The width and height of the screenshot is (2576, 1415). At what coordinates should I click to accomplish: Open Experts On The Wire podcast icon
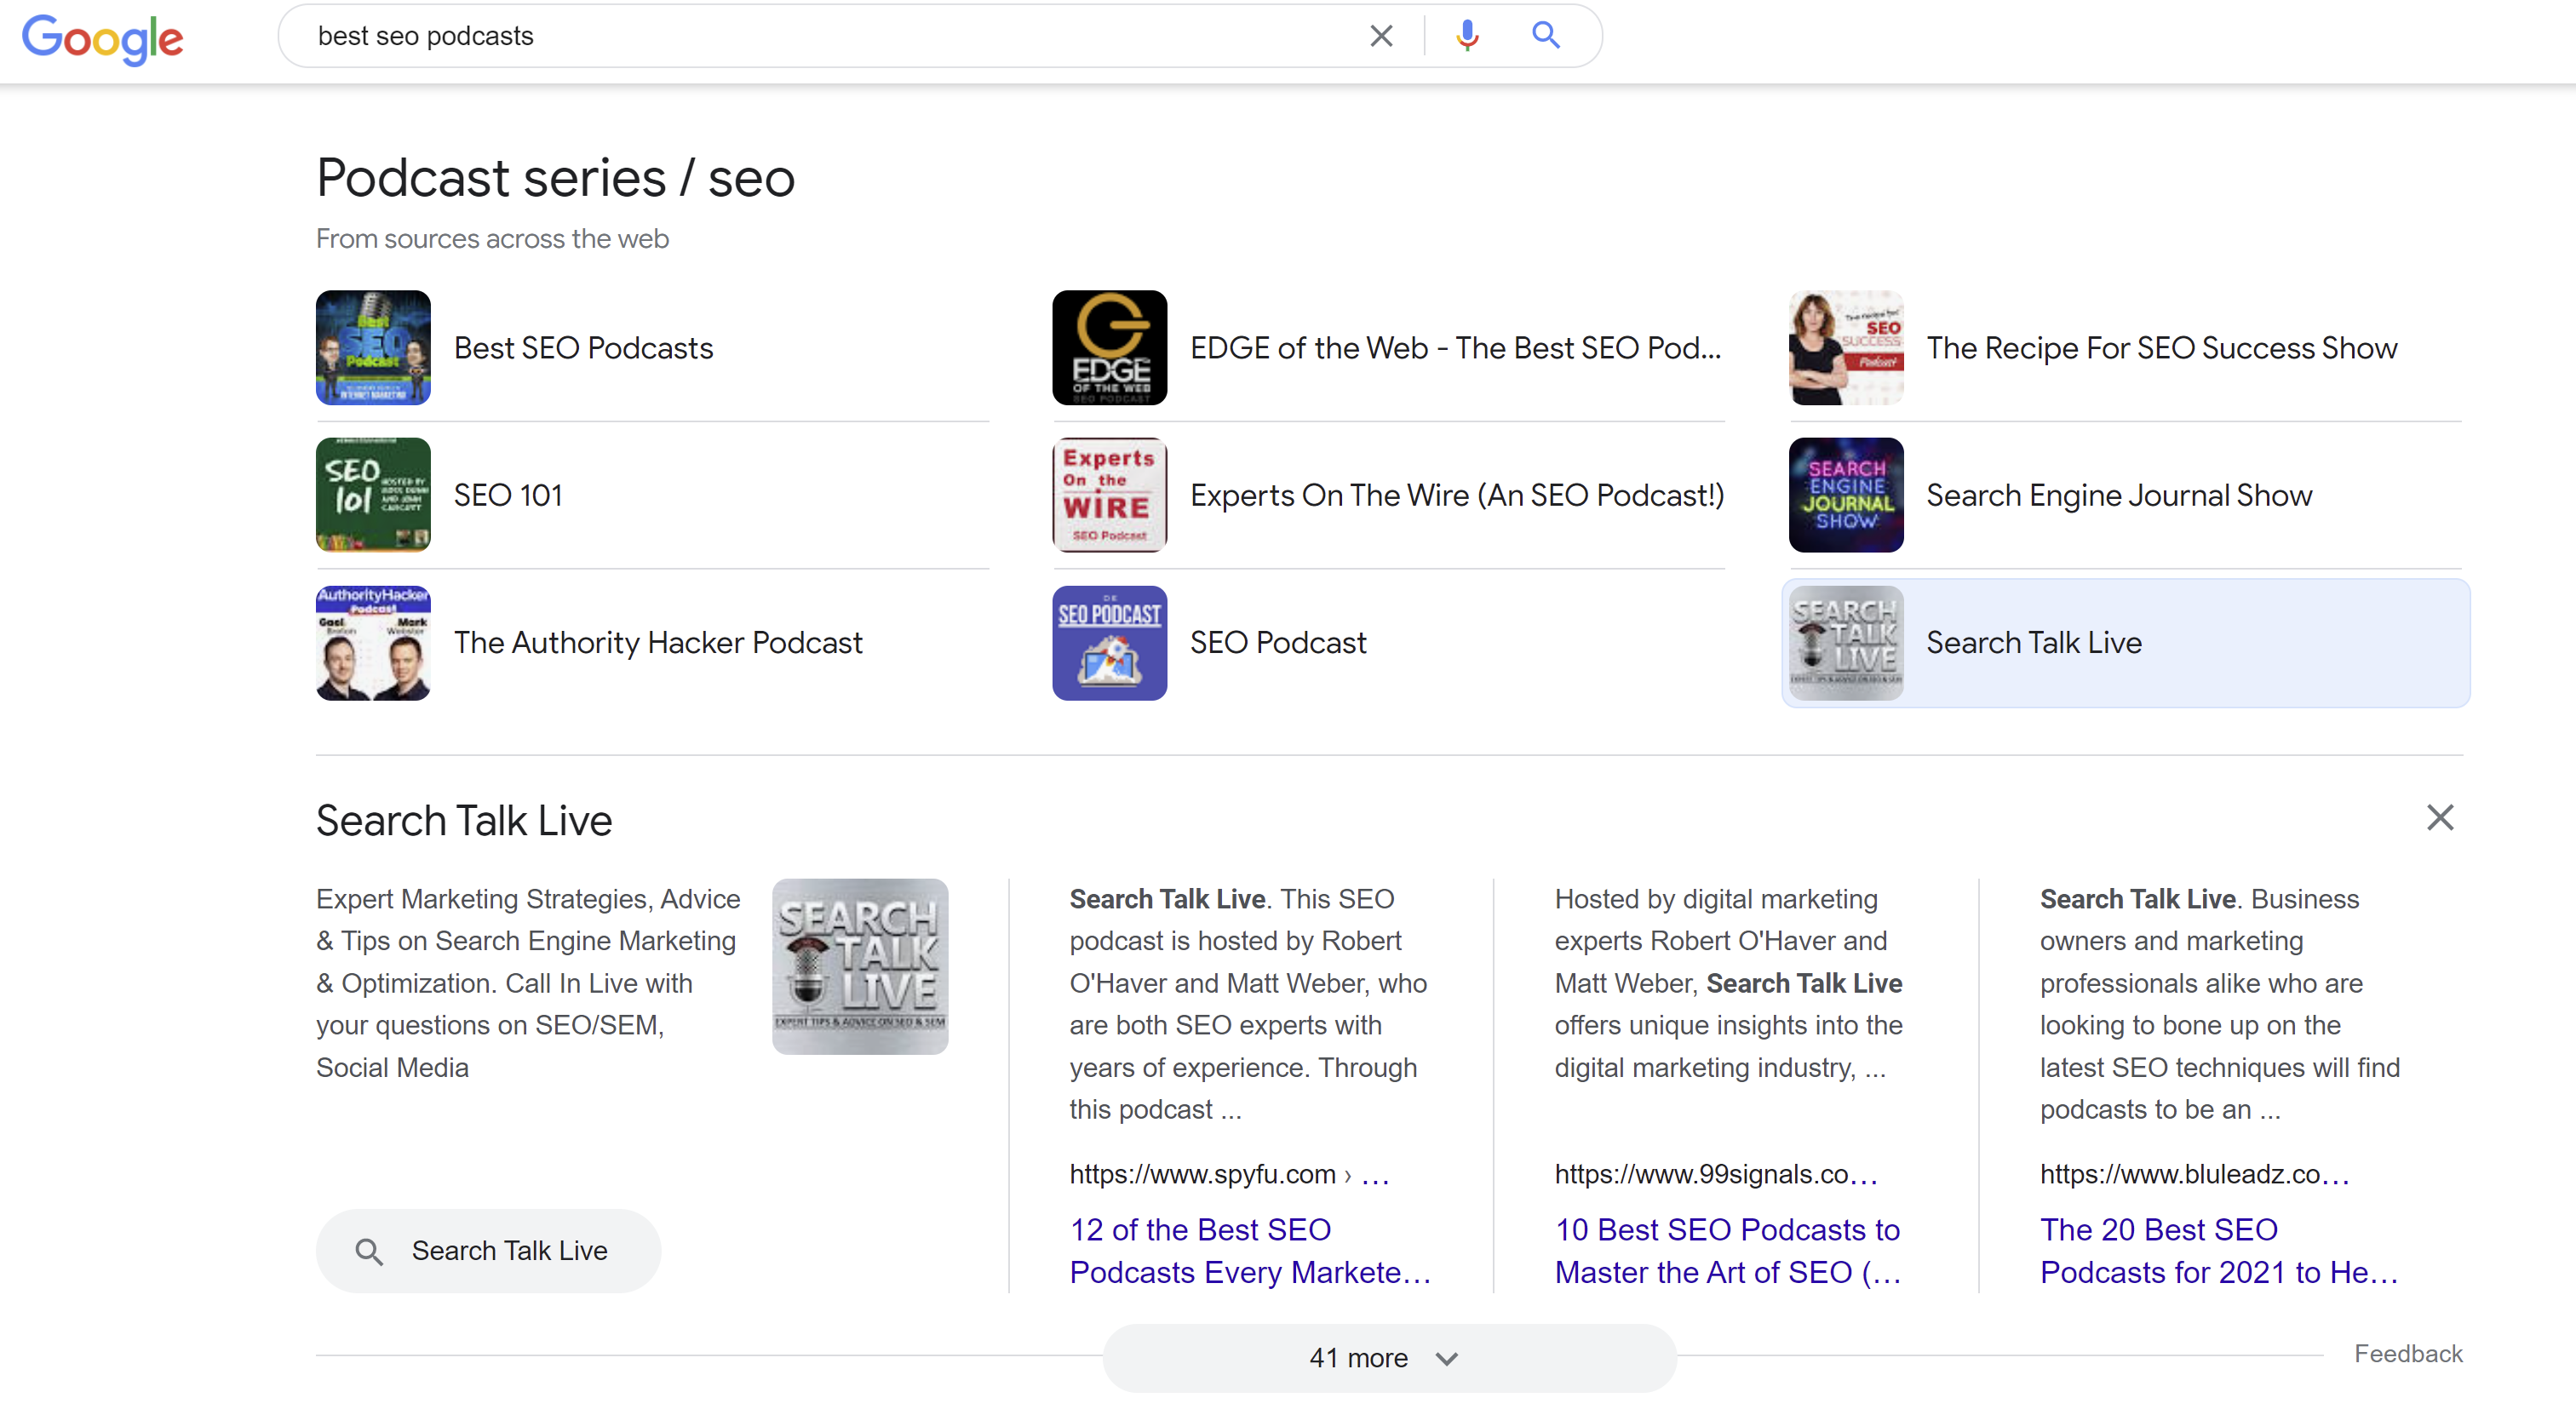[1109, 495]
